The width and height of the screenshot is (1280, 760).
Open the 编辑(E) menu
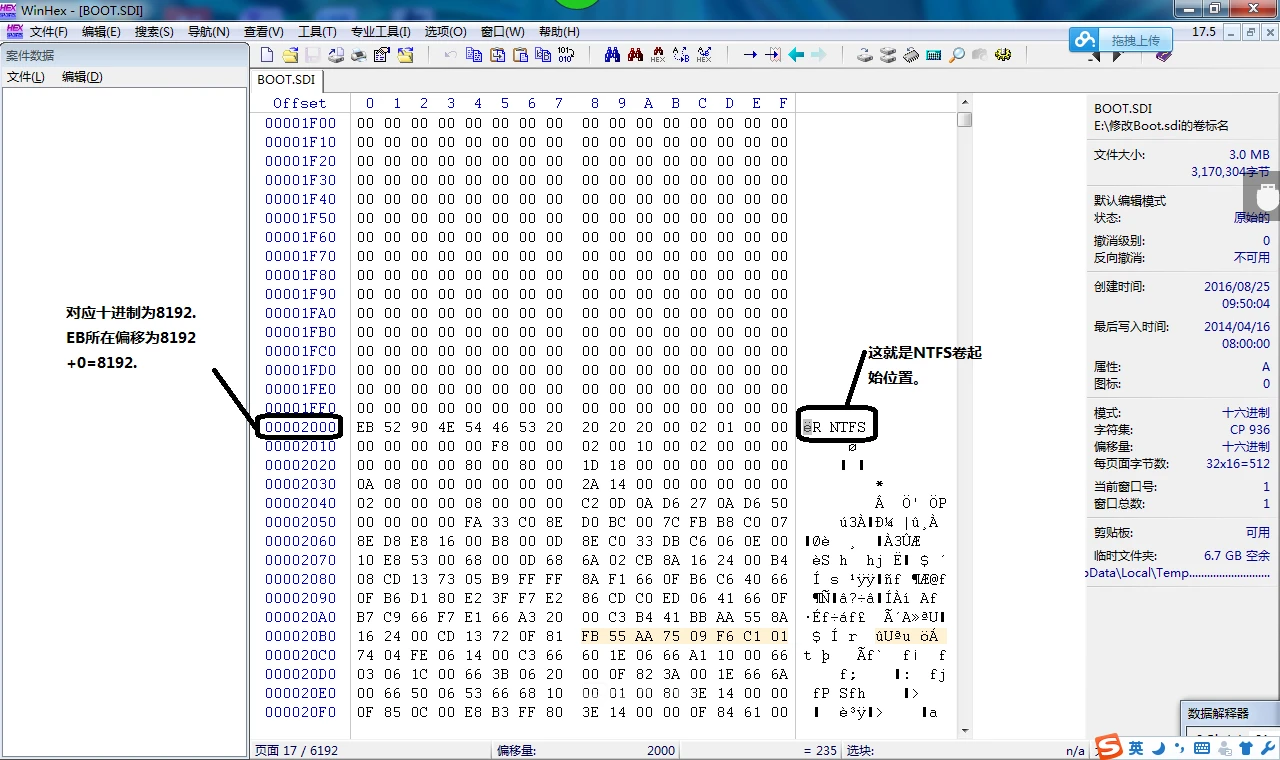click(101, 32)
